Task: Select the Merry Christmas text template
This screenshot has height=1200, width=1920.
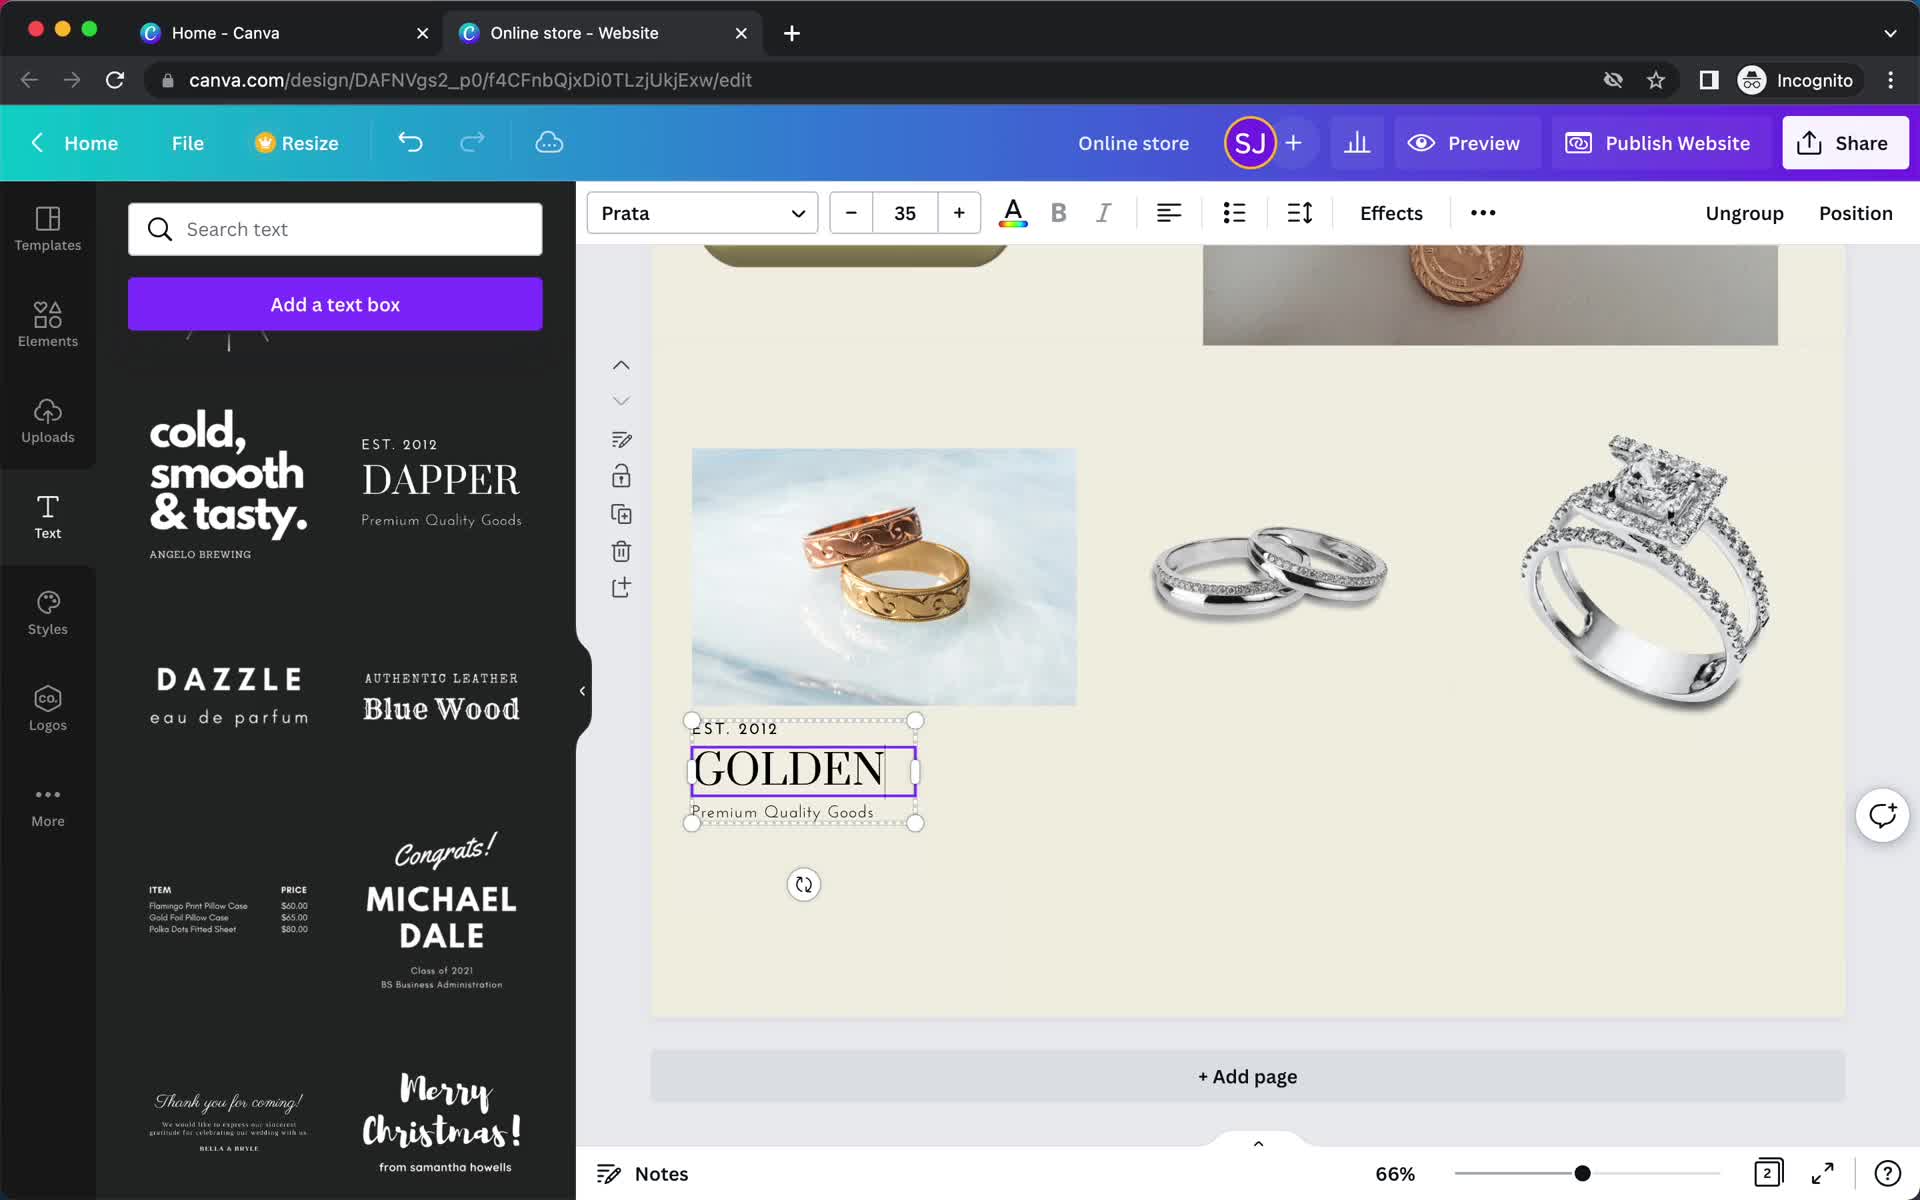Action: 441,1122
